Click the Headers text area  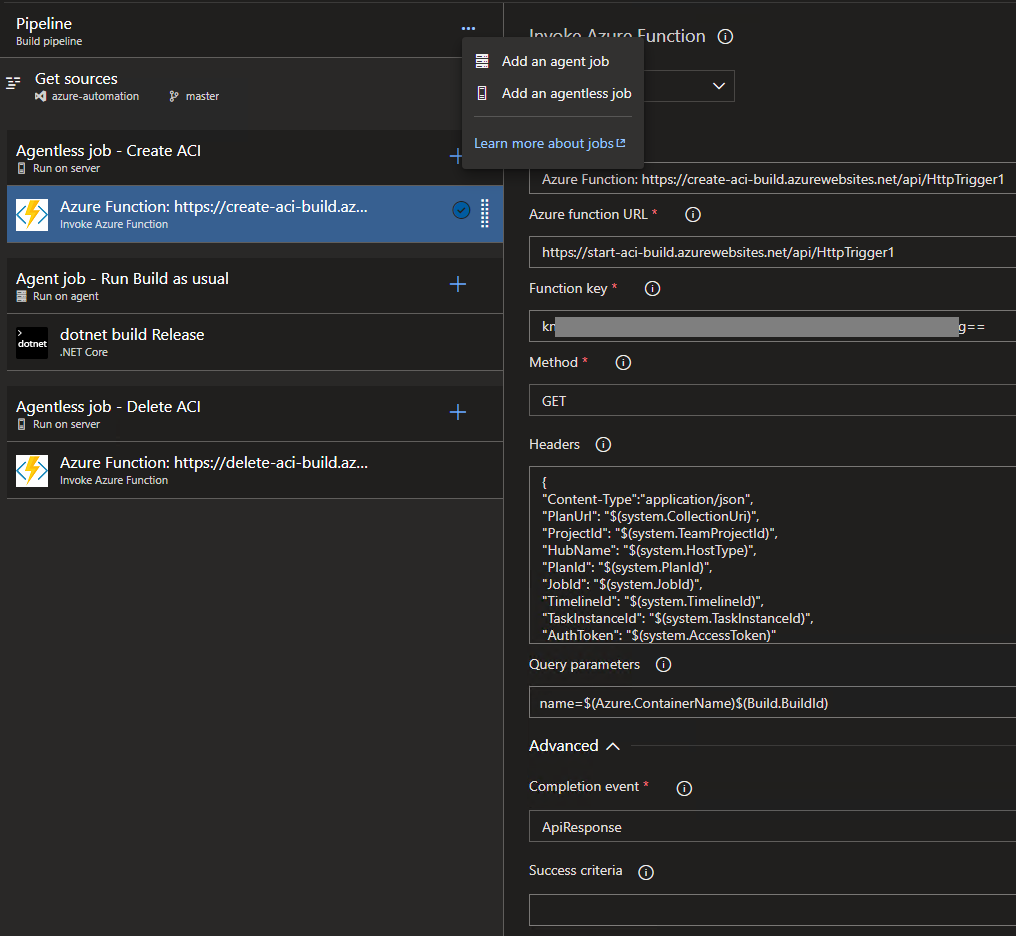tap(772, 554)
